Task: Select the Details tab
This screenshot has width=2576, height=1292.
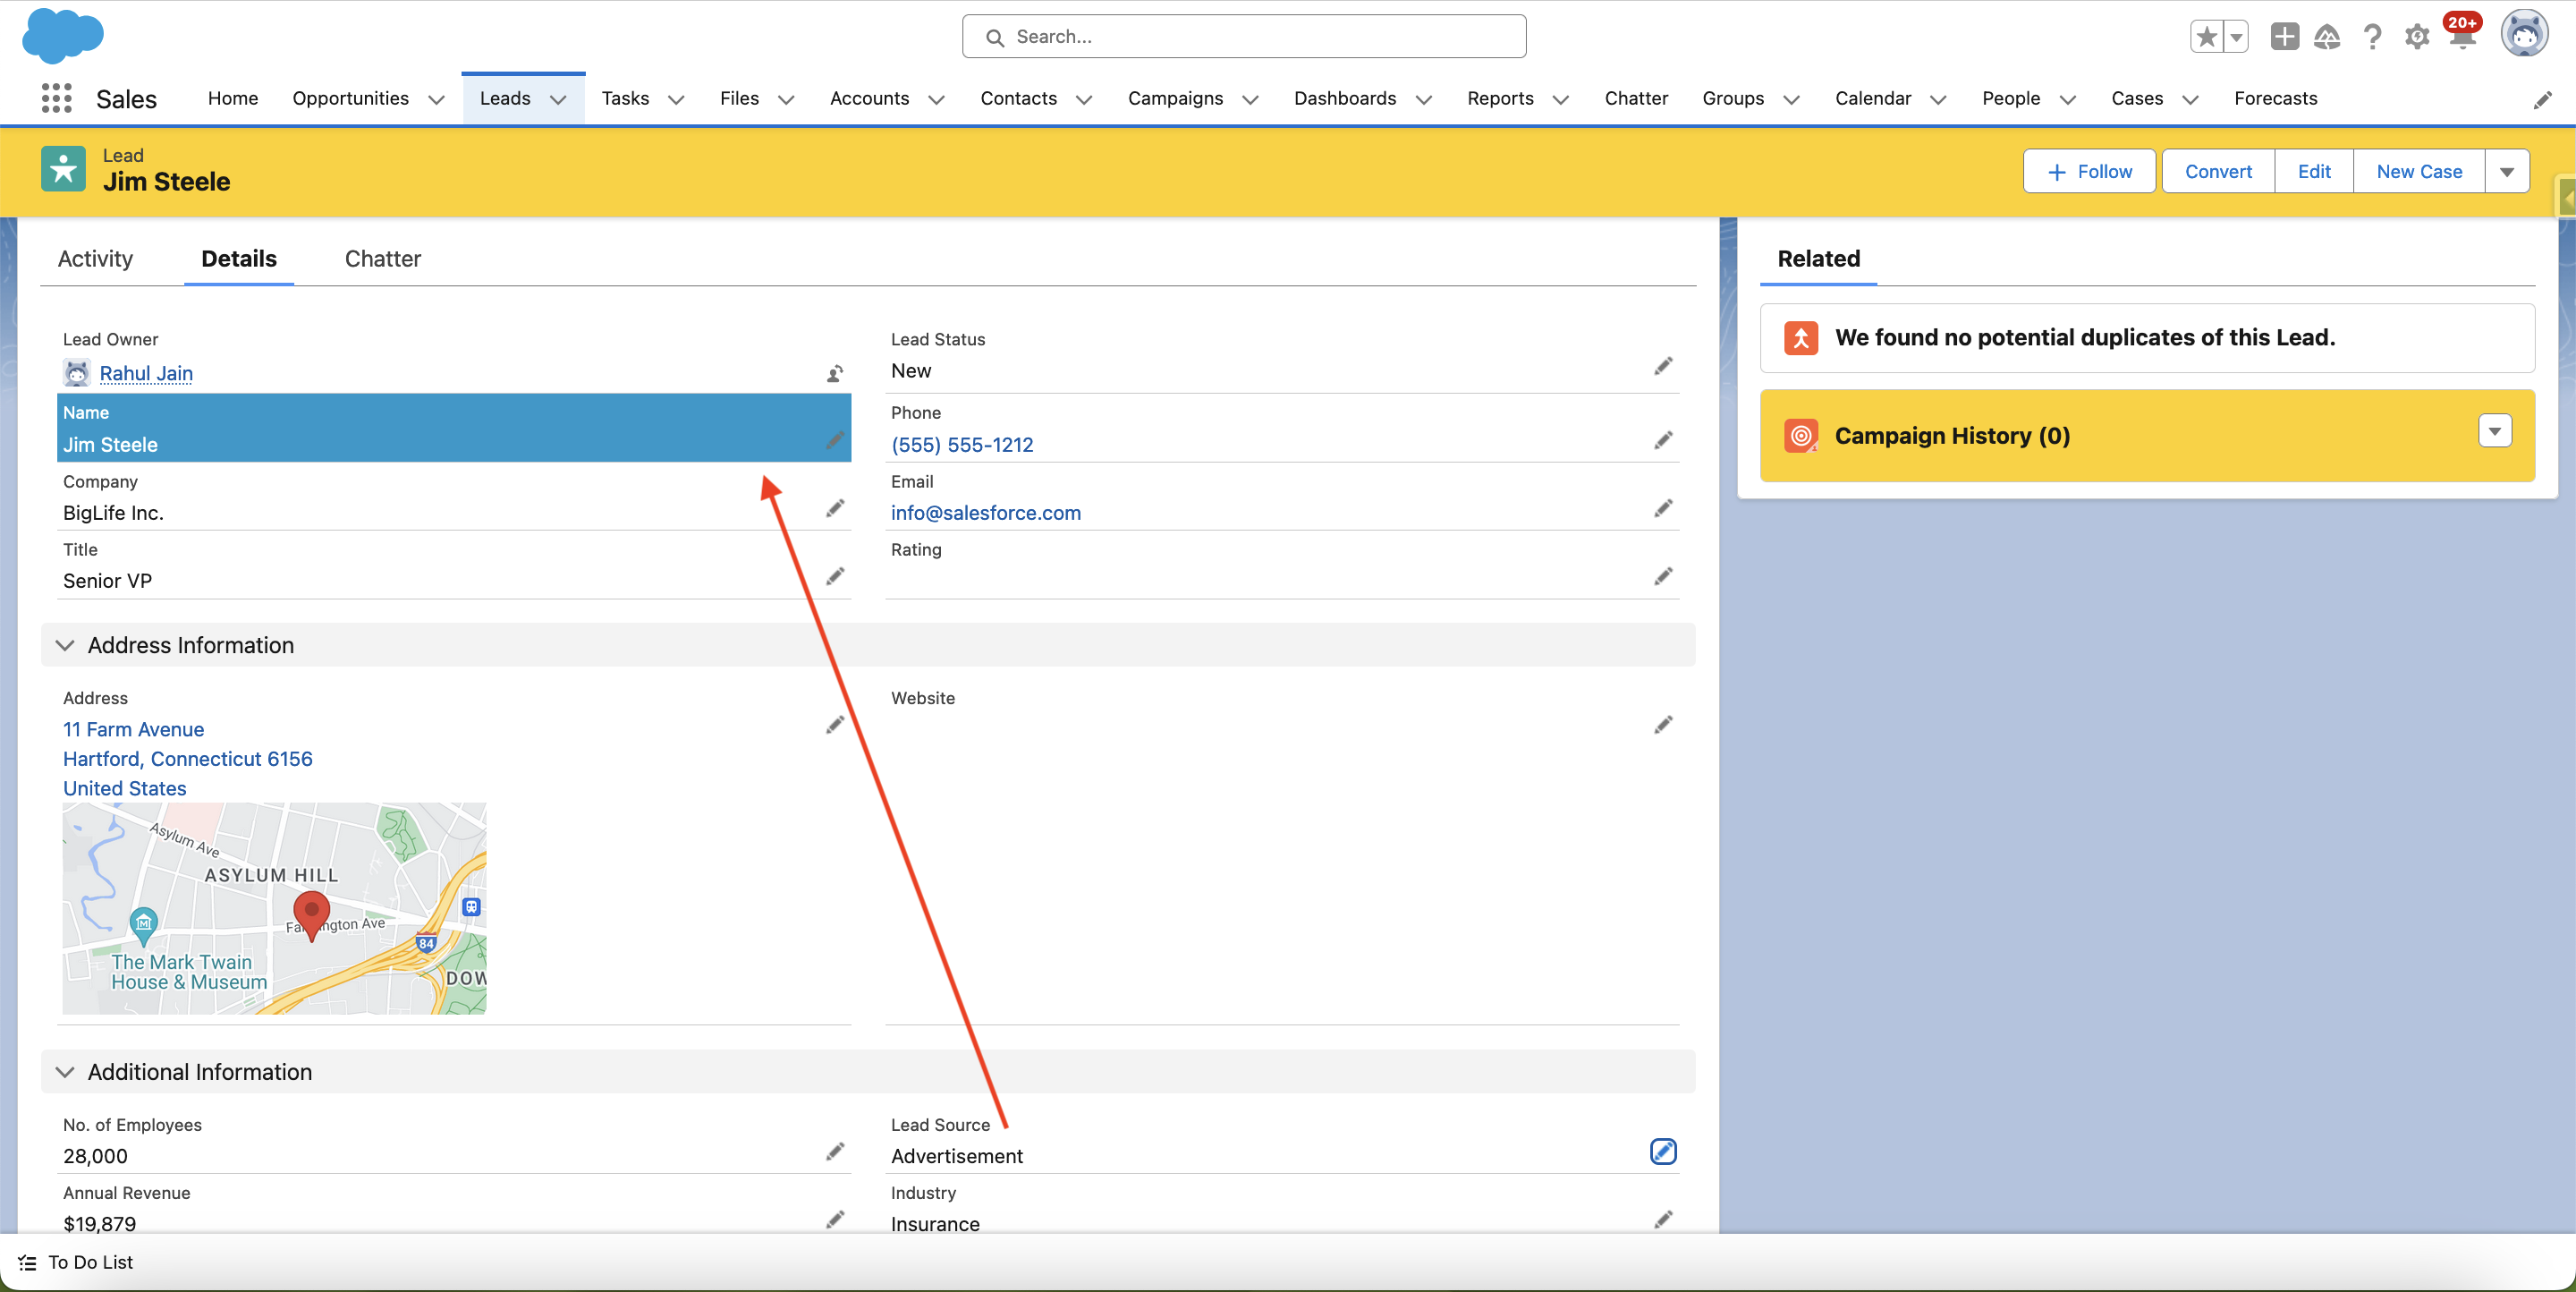Action: [x=239, y=259]
